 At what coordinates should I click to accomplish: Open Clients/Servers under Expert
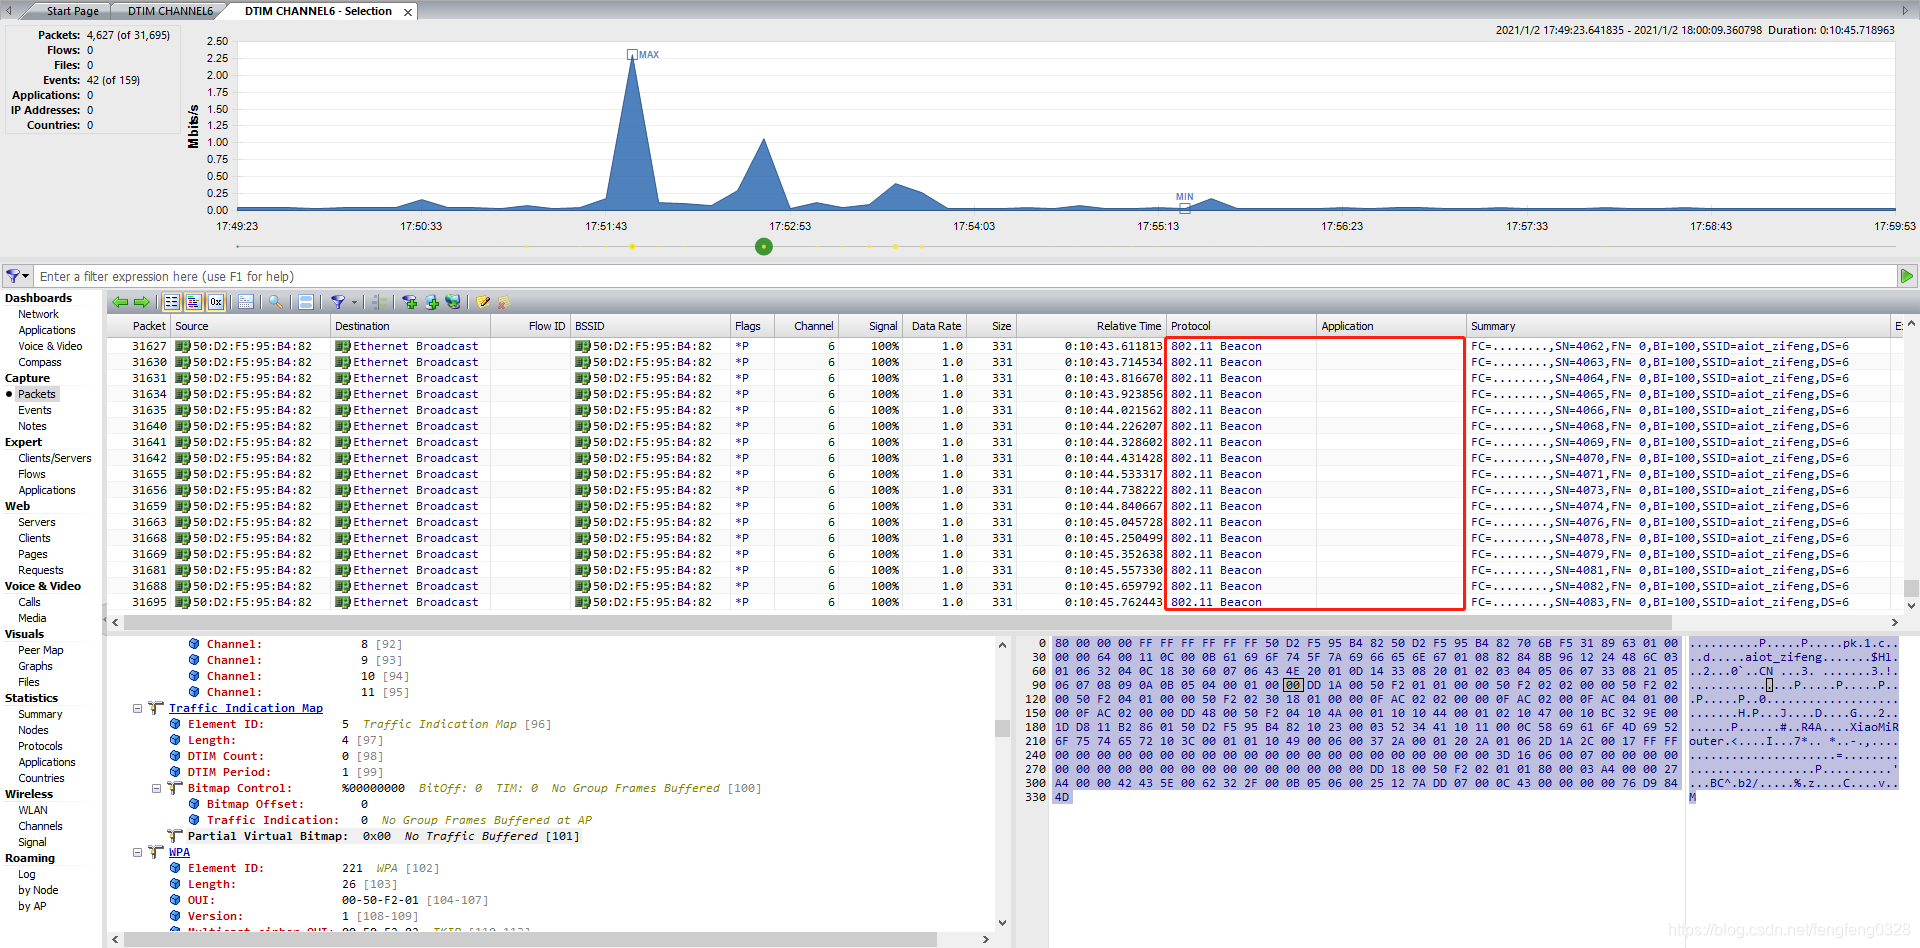click(x=55, y=458)
